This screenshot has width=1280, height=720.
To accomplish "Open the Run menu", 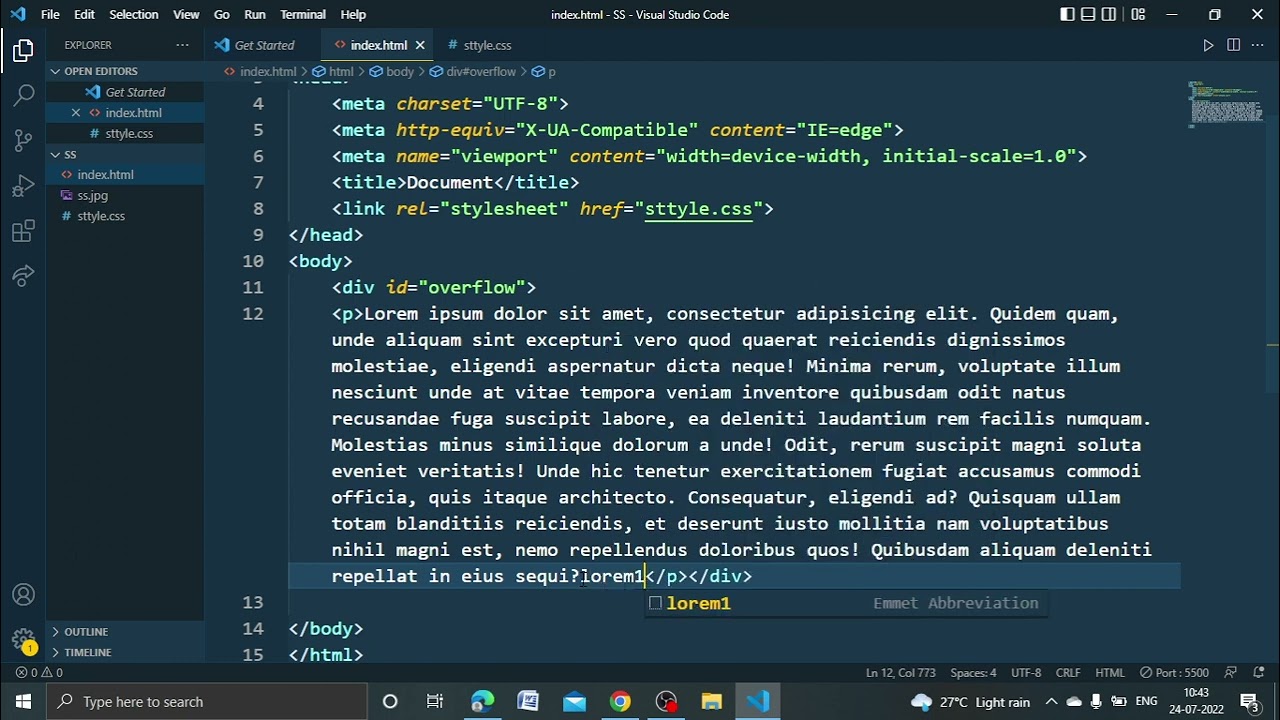I will point(255,14).
